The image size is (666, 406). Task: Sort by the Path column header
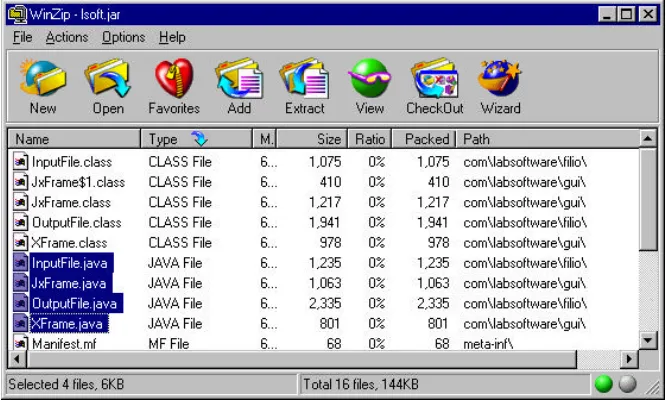pos(548,139)
